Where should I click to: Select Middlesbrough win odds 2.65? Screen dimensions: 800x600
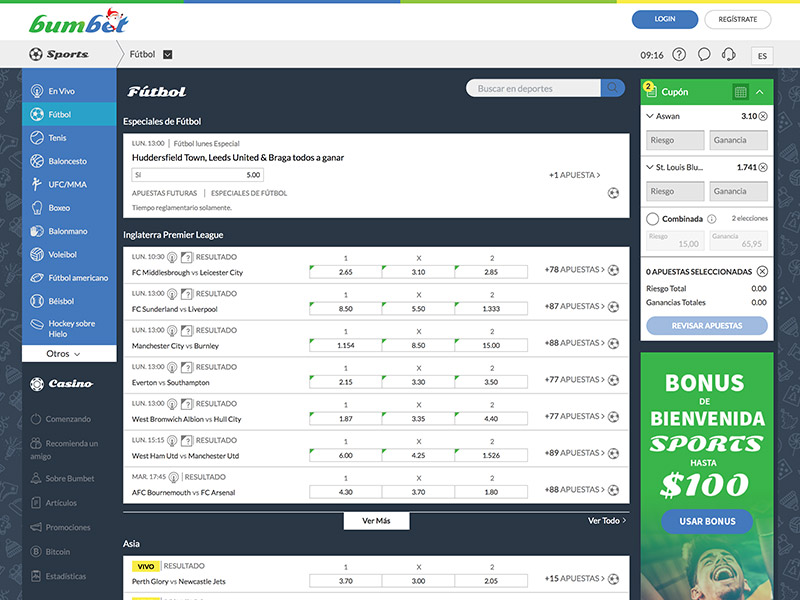pyautogui.click(x=345, y=272)
